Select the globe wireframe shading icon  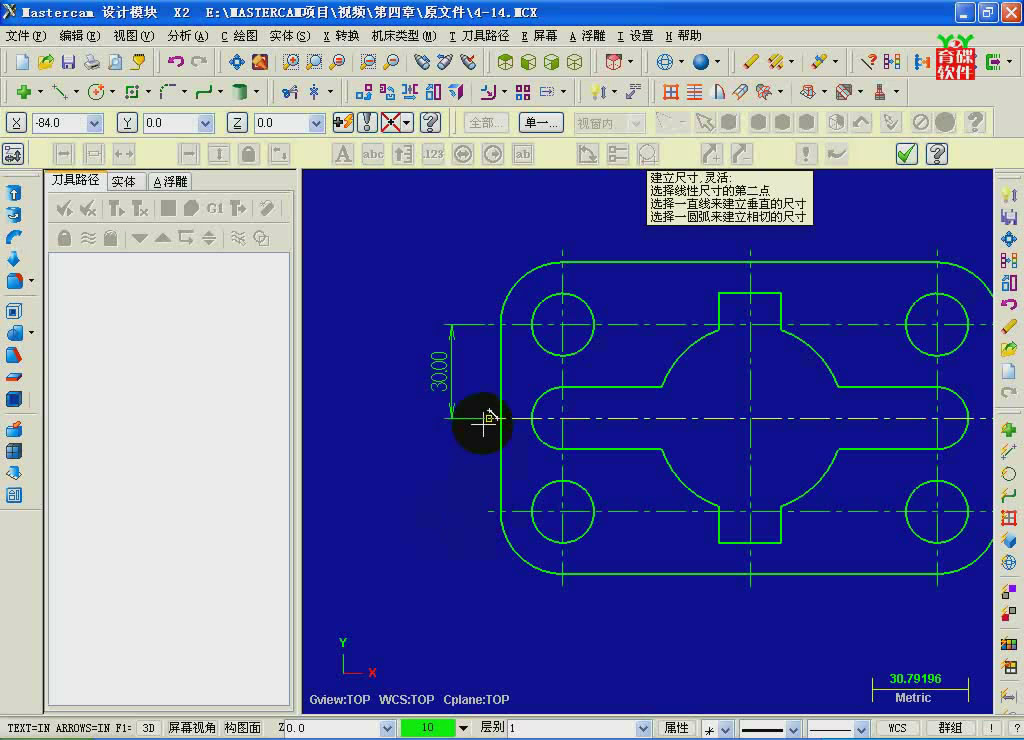[x=664, y=62]
